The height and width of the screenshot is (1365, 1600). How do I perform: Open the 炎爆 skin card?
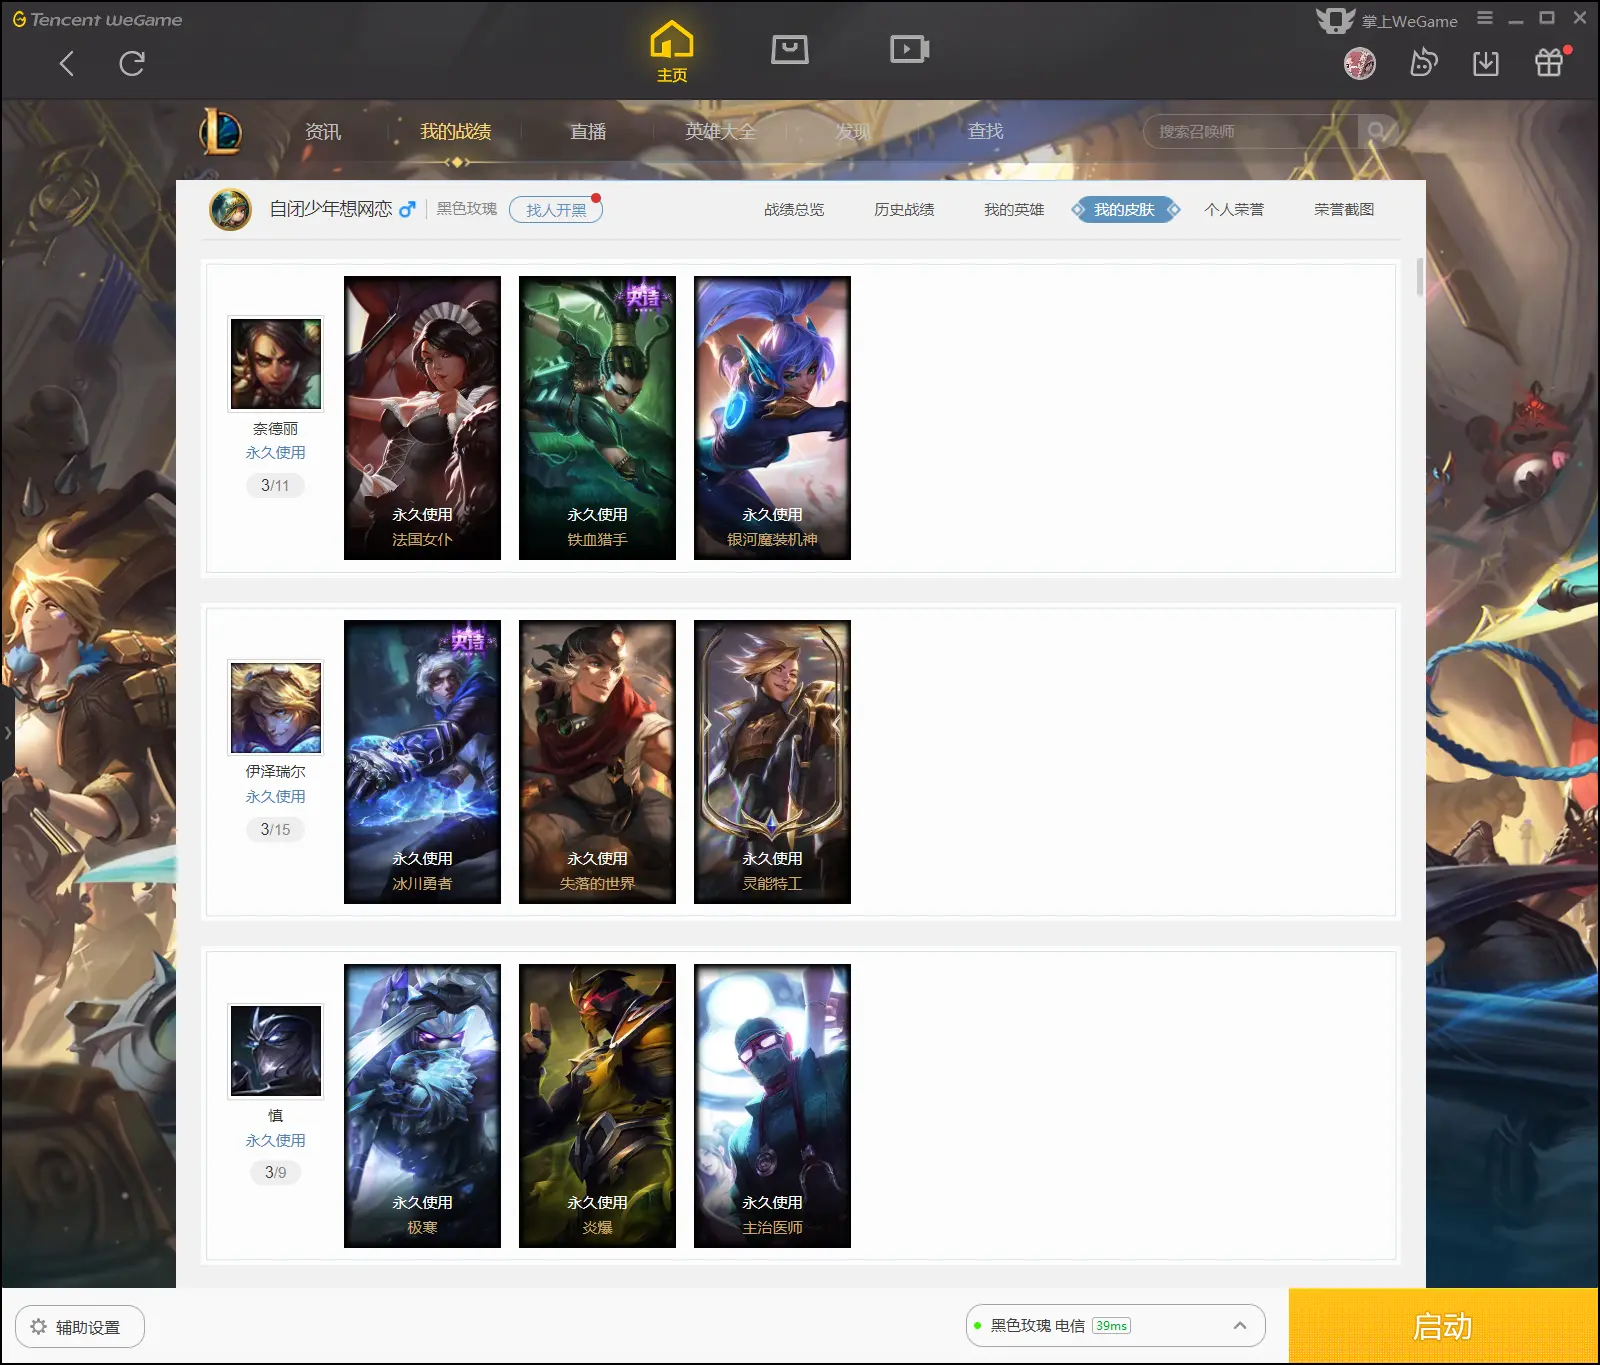click(x=597, y=1106)
